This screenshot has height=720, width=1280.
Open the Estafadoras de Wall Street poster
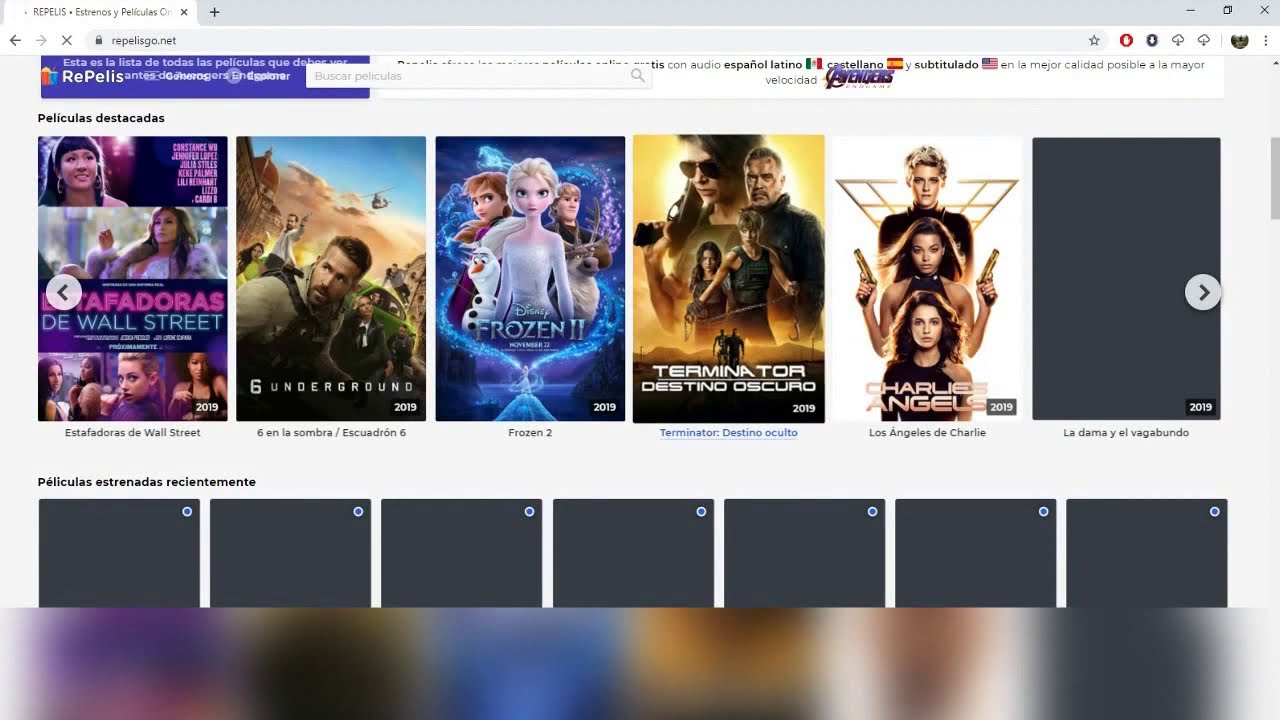click(x=133, y=278)
